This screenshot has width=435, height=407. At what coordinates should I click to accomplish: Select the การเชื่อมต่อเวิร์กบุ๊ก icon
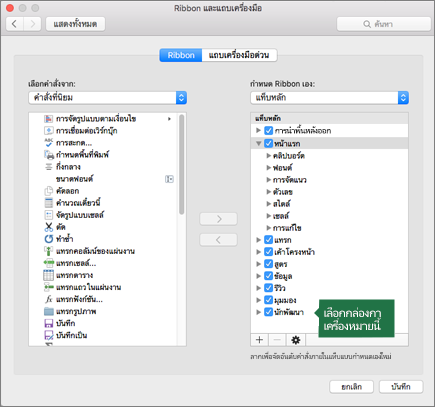click(x=49, y=131)
